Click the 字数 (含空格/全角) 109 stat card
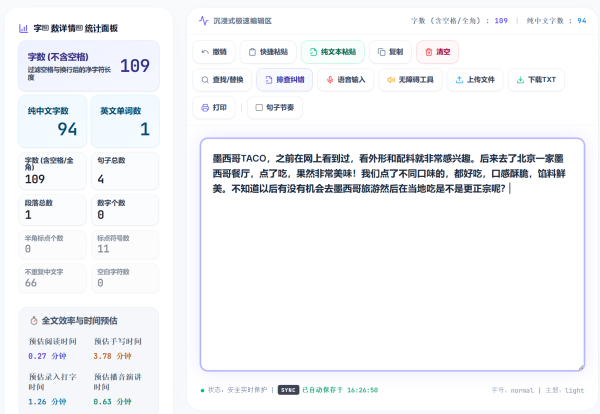The image size is (600, 414). 53,171
